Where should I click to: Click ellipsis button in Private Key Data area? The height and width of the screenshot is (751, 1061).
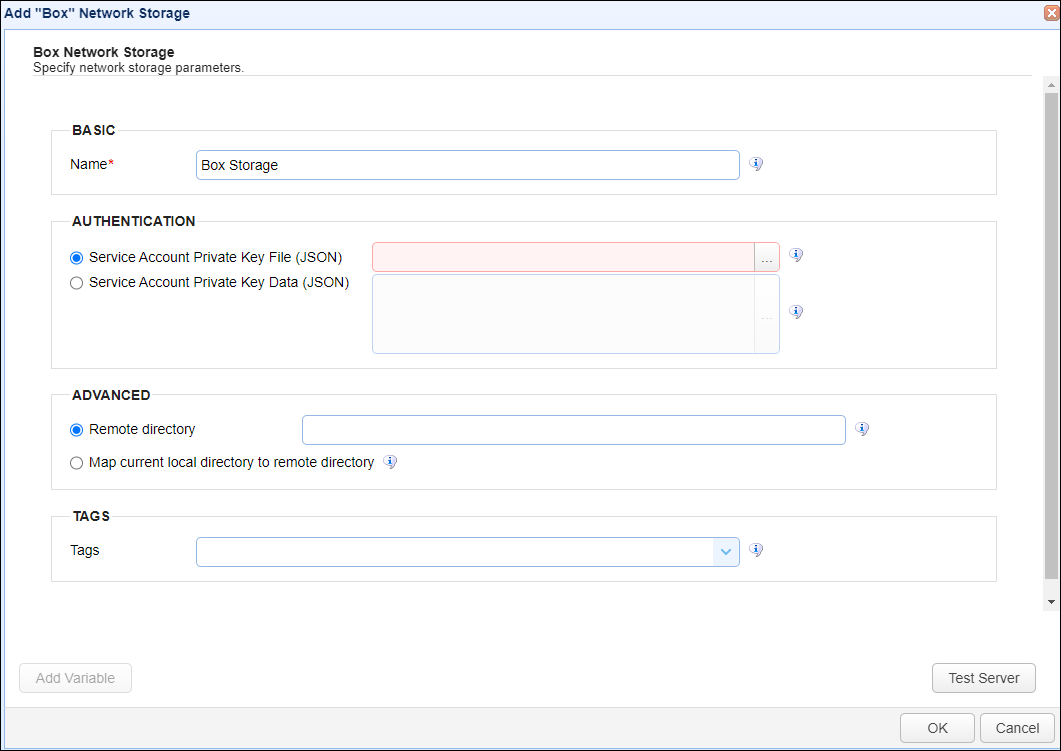(767, 315)
